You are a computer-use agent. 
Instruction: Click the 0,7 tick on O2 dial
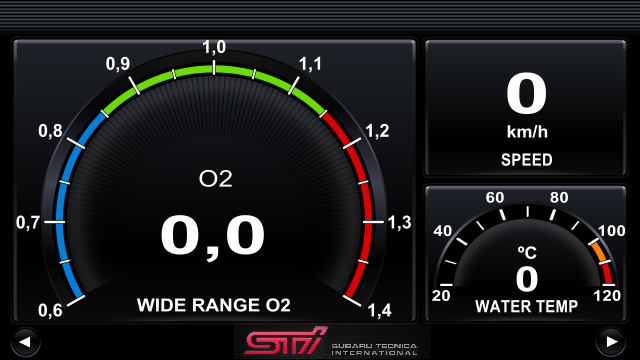(x=28, y=222)
